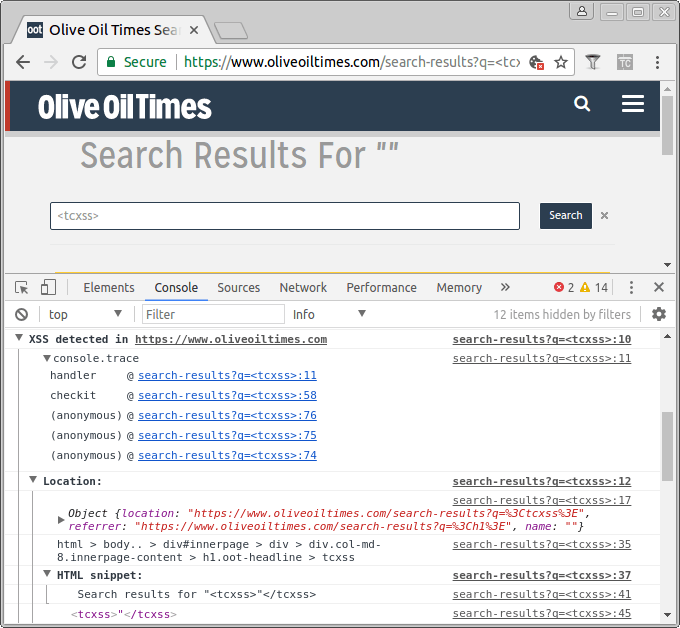Open anonymous source link line 76
This screenshot has height=628, width=680.
coord(227,415)
